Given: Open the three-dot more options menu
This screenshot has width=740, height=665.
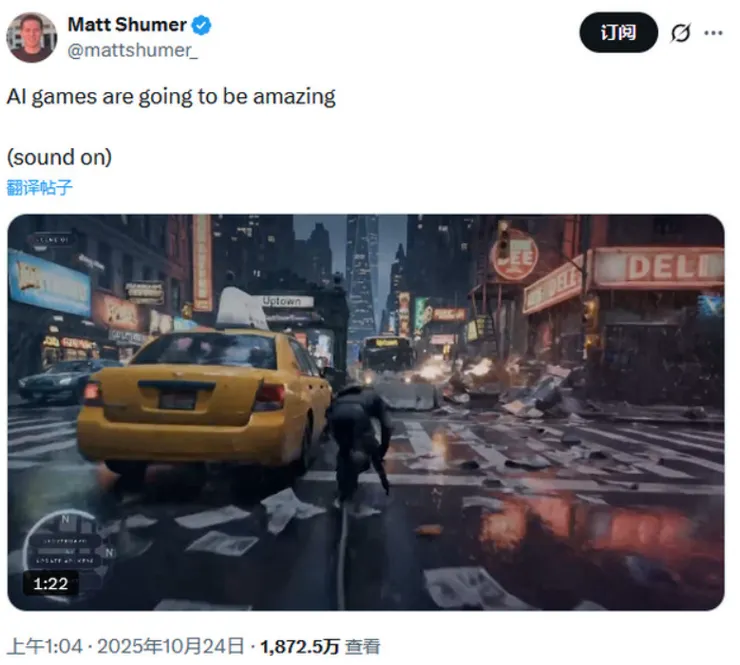Looking at the screenshot, I should [x=713, y=33].
